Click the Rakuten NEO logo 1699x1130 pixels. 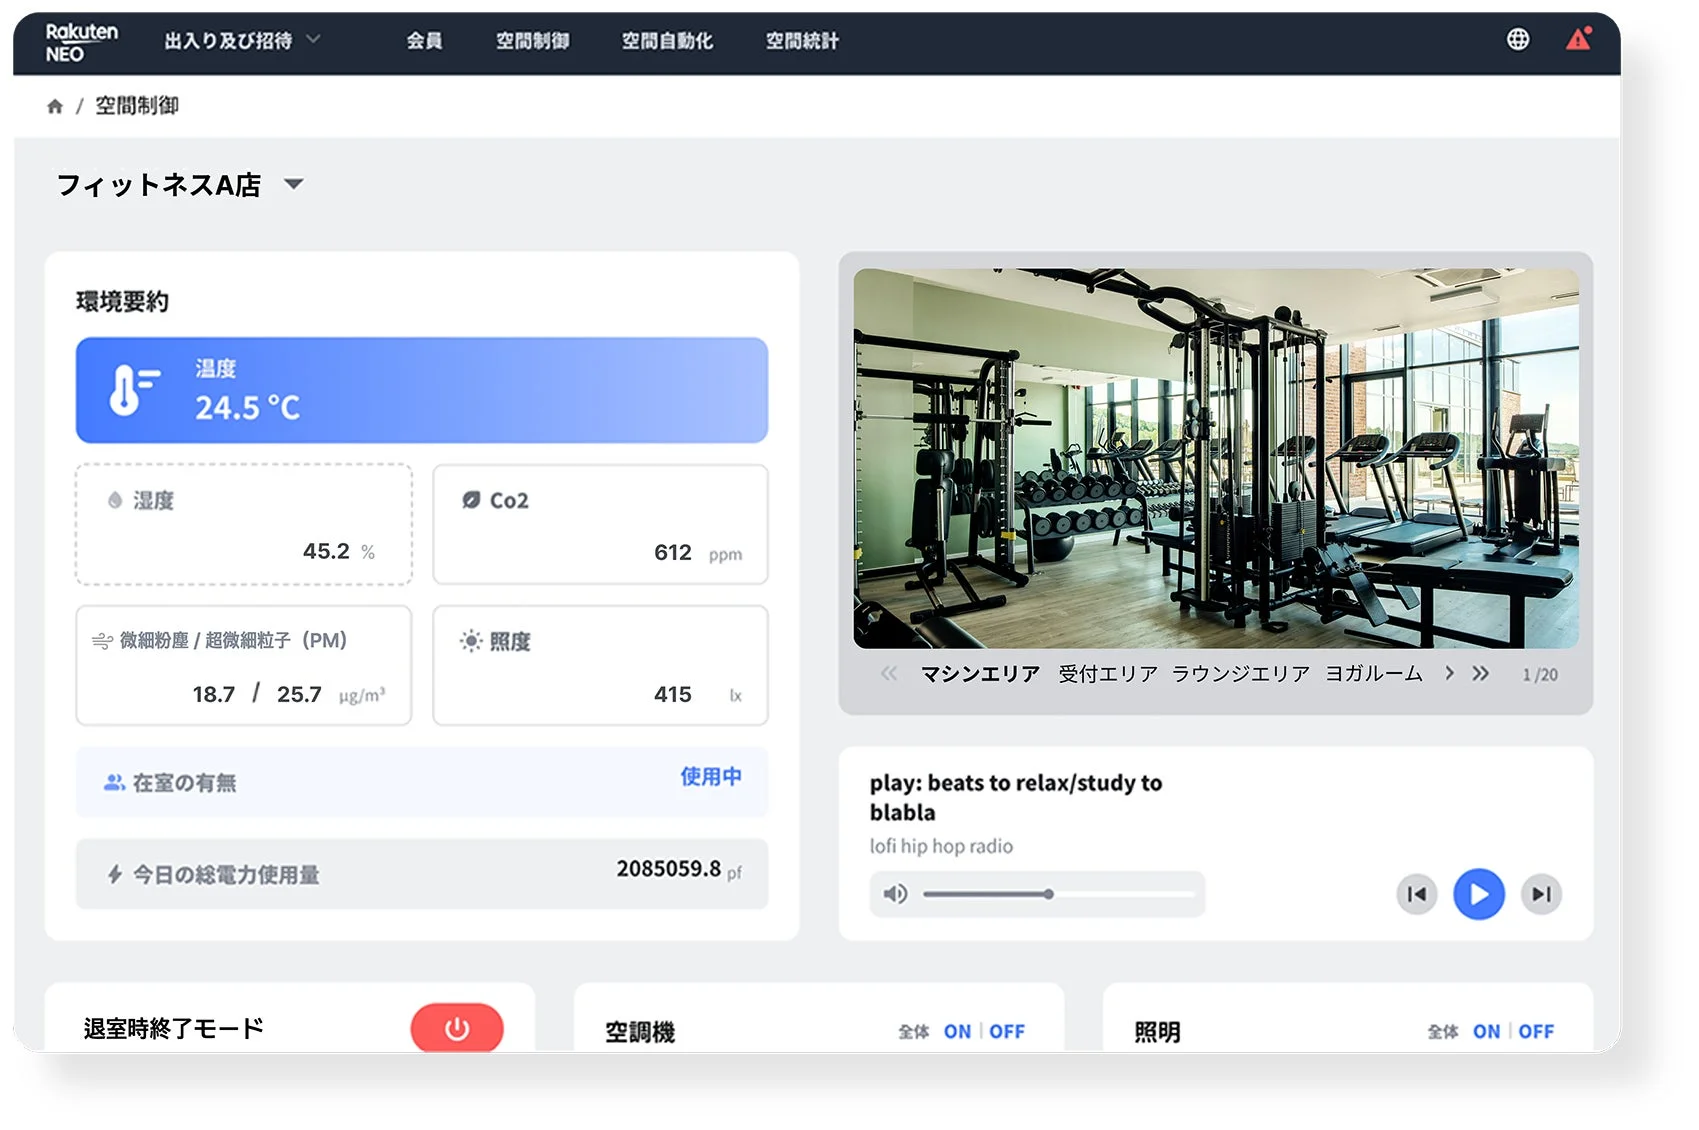coord(81,43)
